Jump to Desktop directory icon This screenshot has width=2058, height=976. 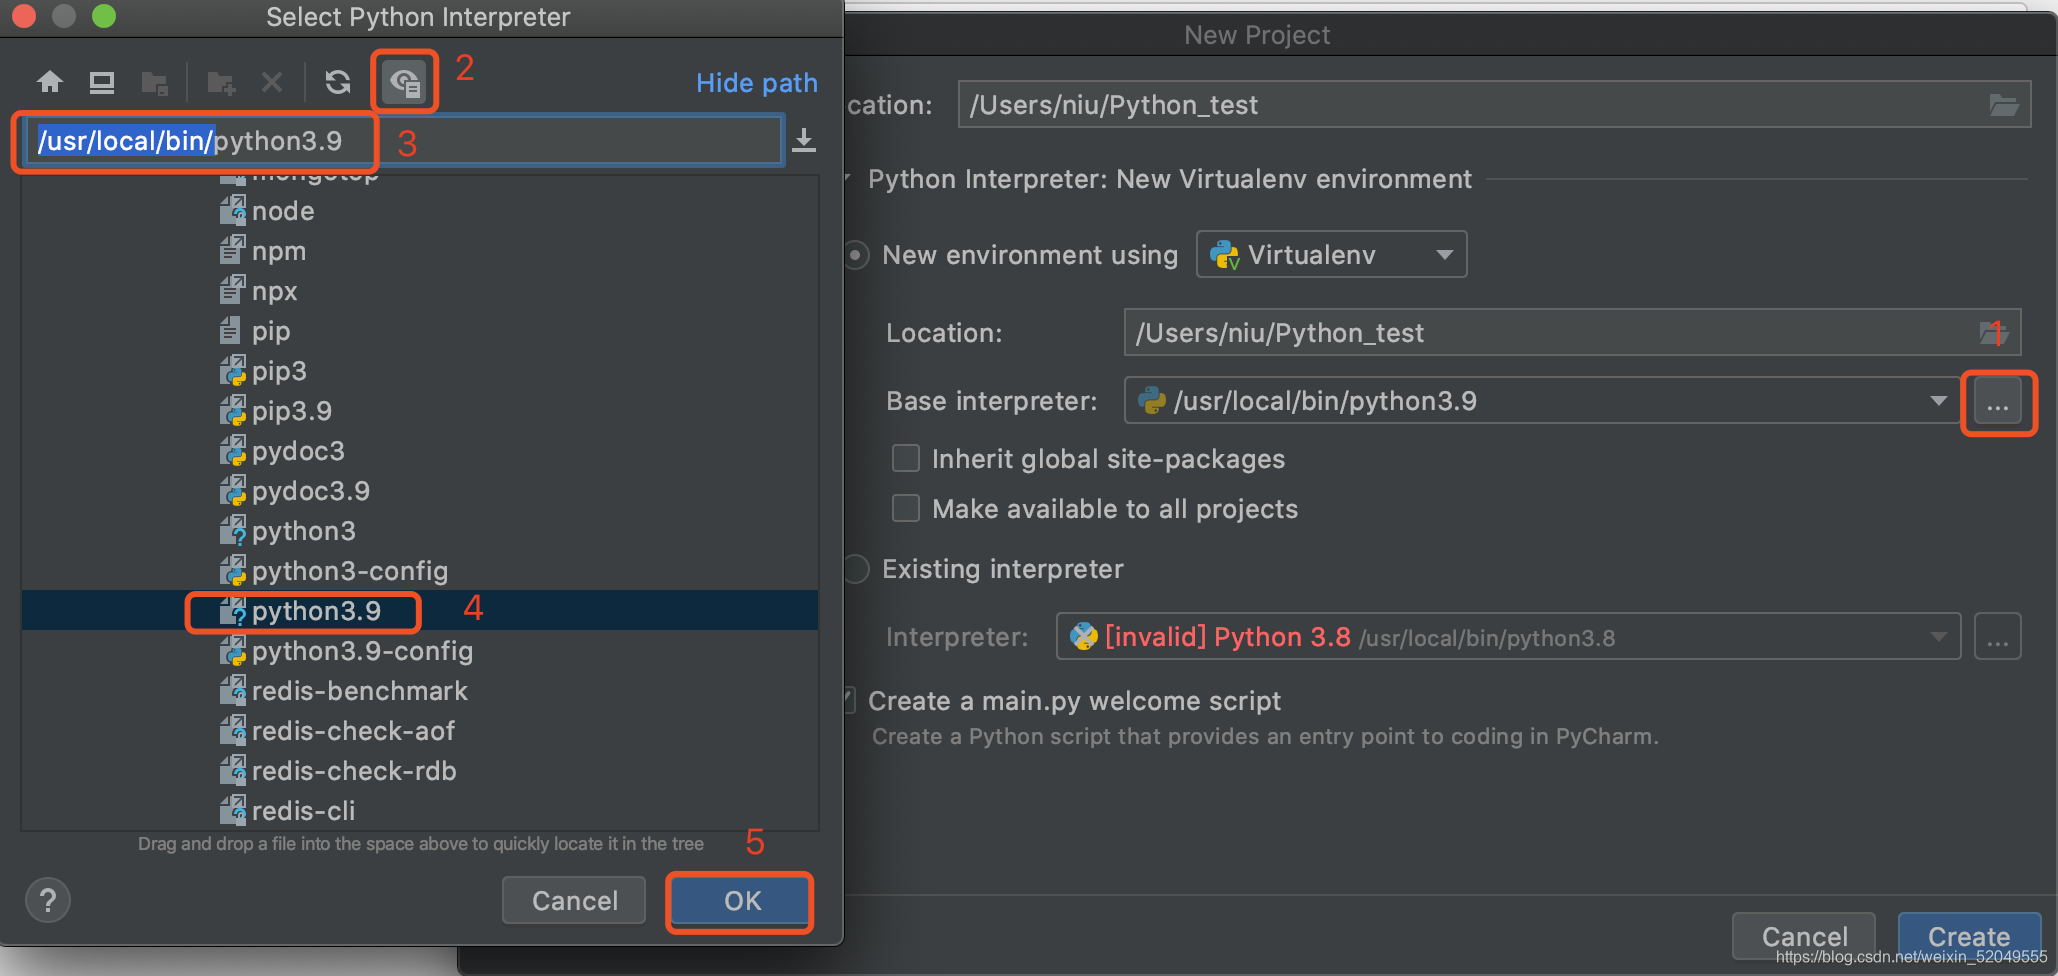[102, 82]
